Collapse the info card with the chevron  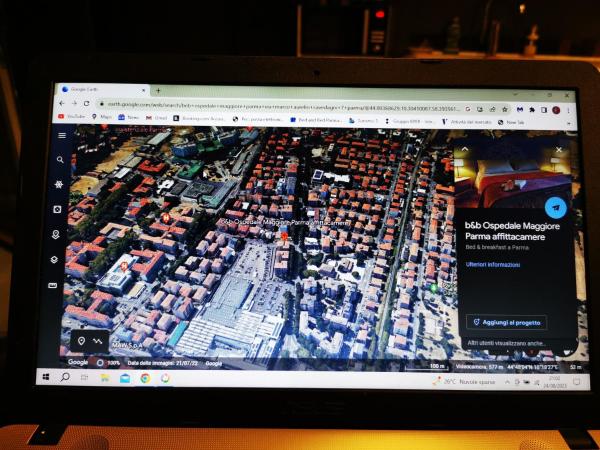463,150
